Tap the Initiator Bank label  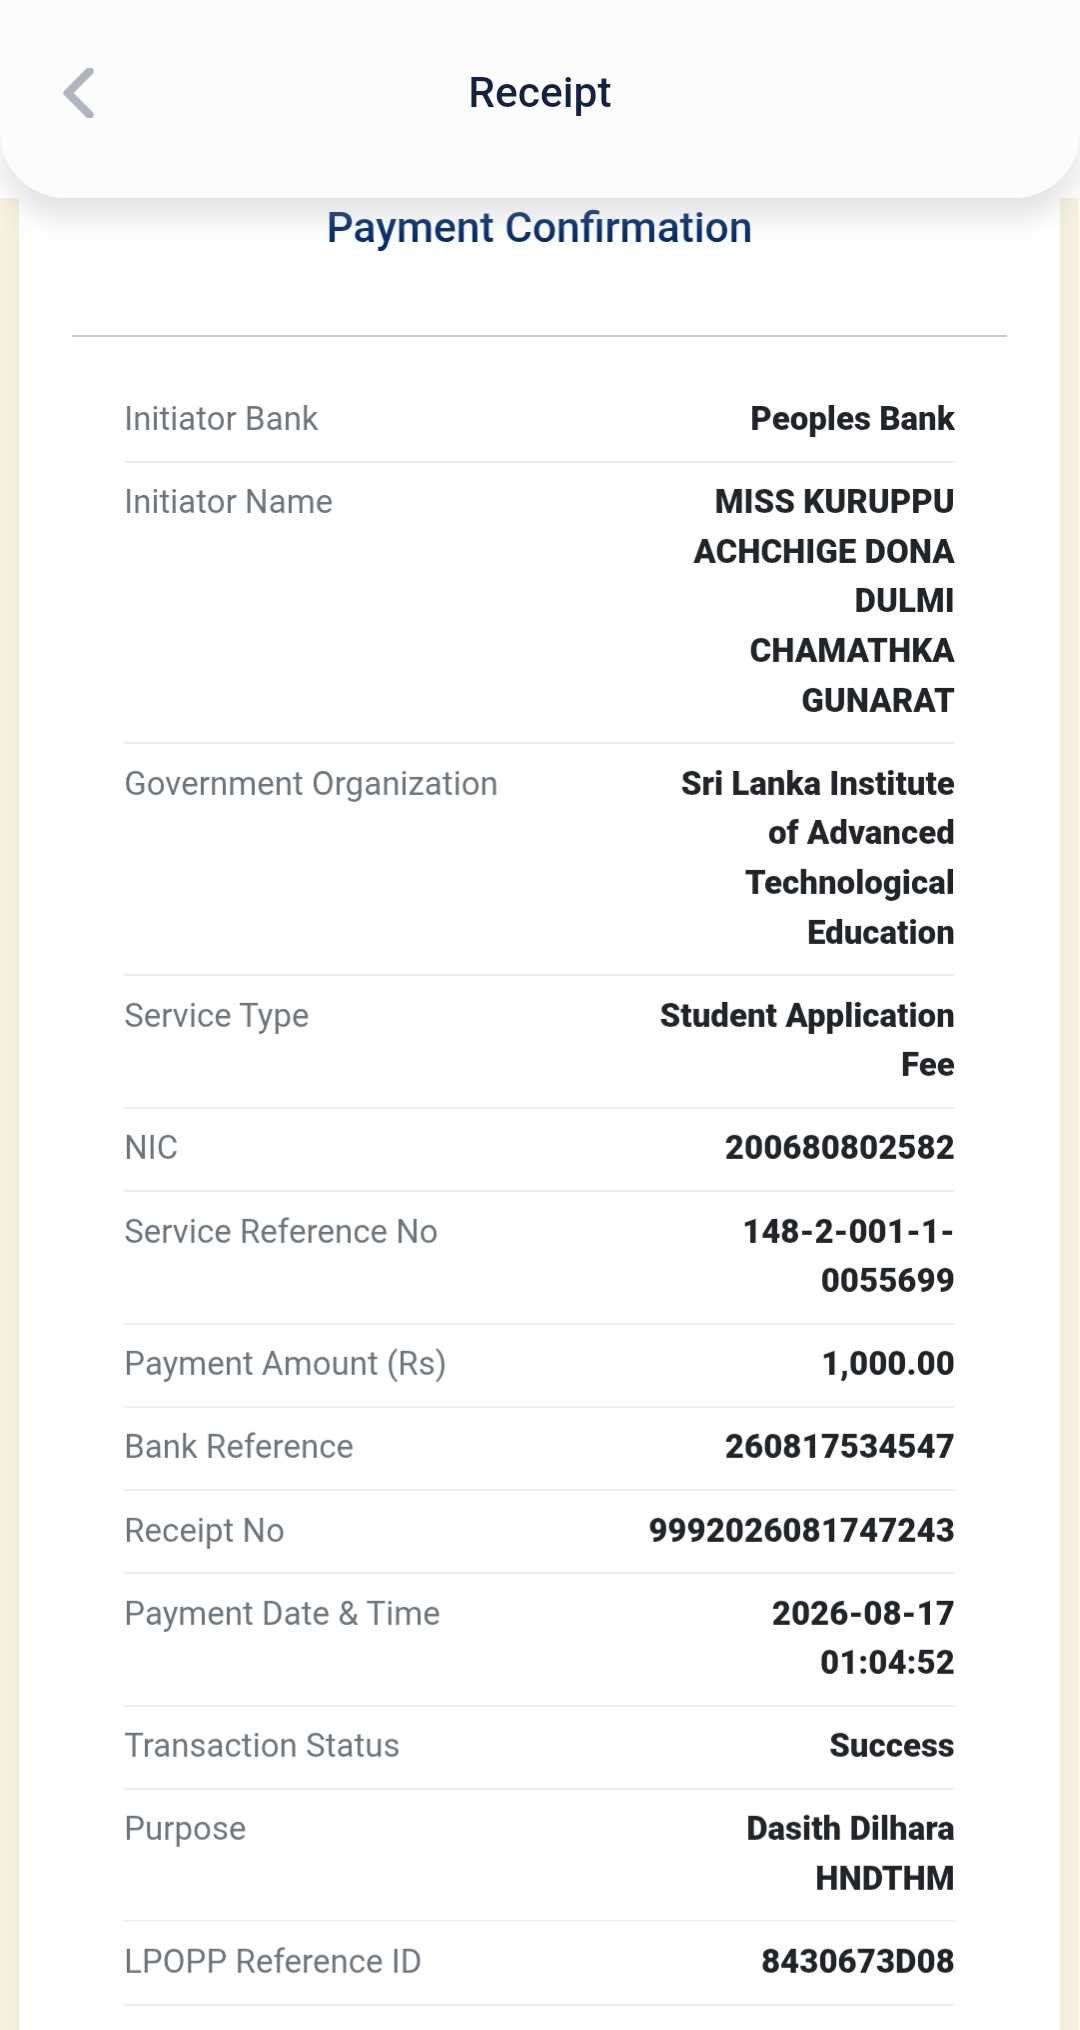click(x=221, y=419)
